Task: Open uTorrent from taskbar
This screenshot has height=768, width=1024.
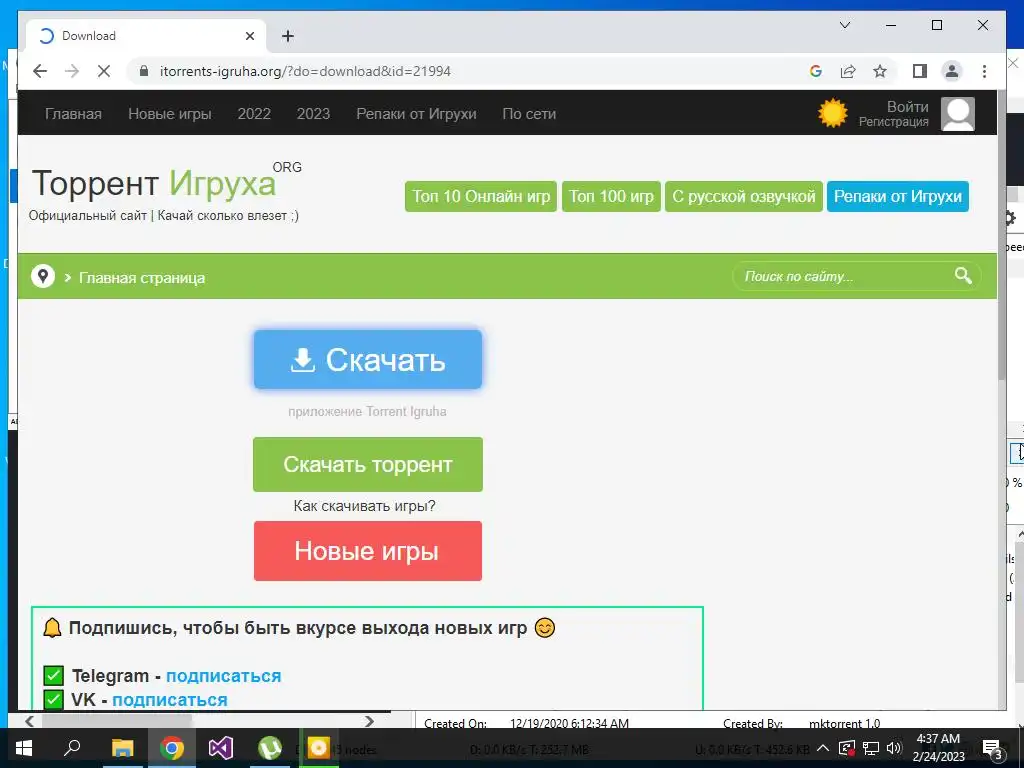Action: coord(270,748)
